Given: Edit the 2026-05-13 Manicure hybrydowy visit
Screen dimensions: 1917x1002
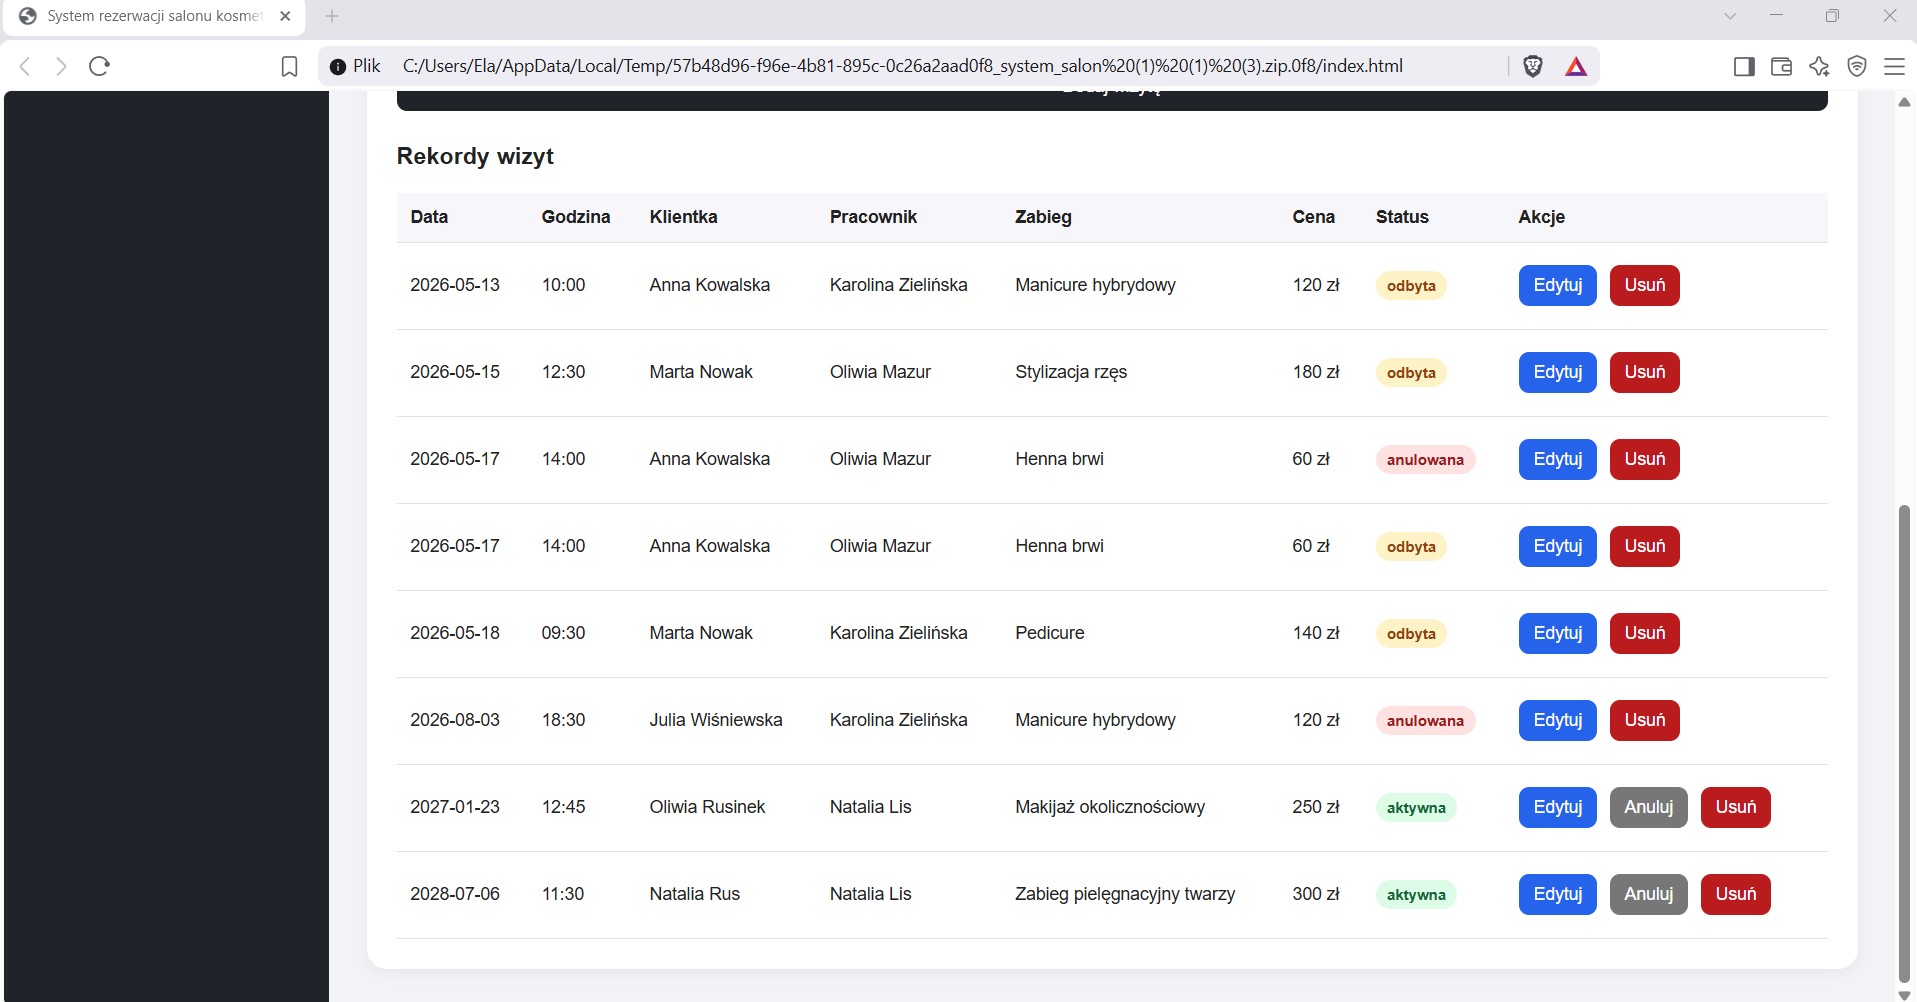Looking at the screenshot, I should pos(1557,285).
